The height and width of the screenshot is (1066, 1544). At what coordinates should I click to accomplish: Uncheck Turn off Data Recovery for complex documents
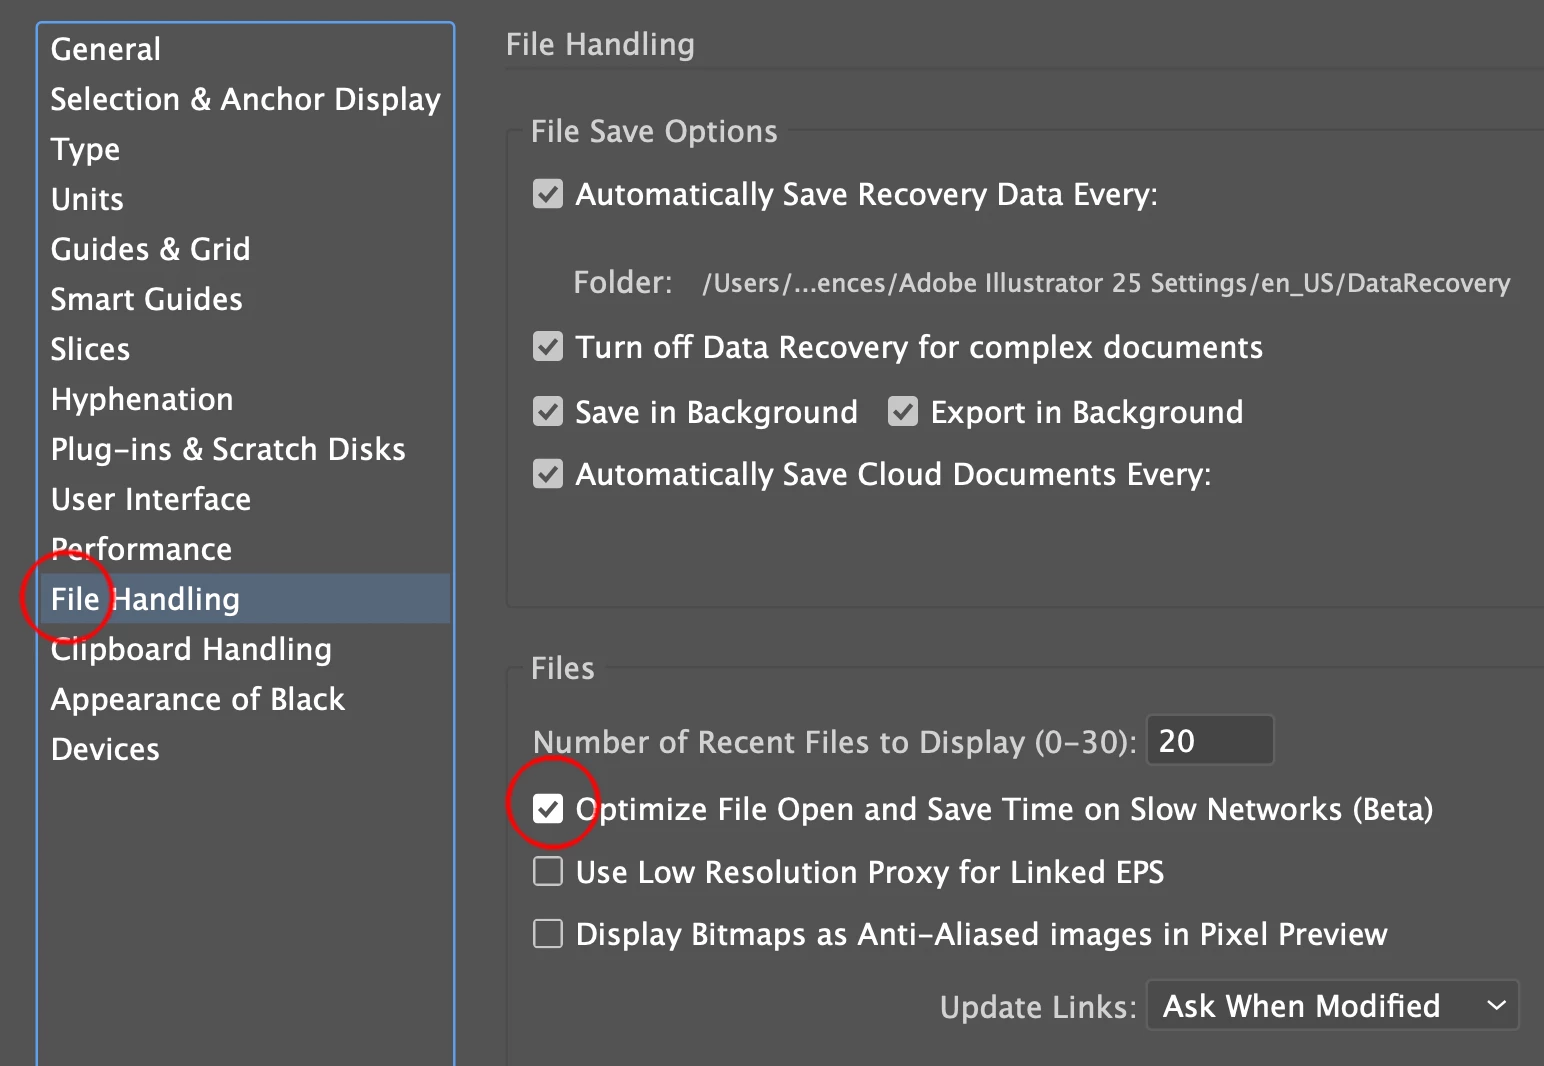[548, 347]
